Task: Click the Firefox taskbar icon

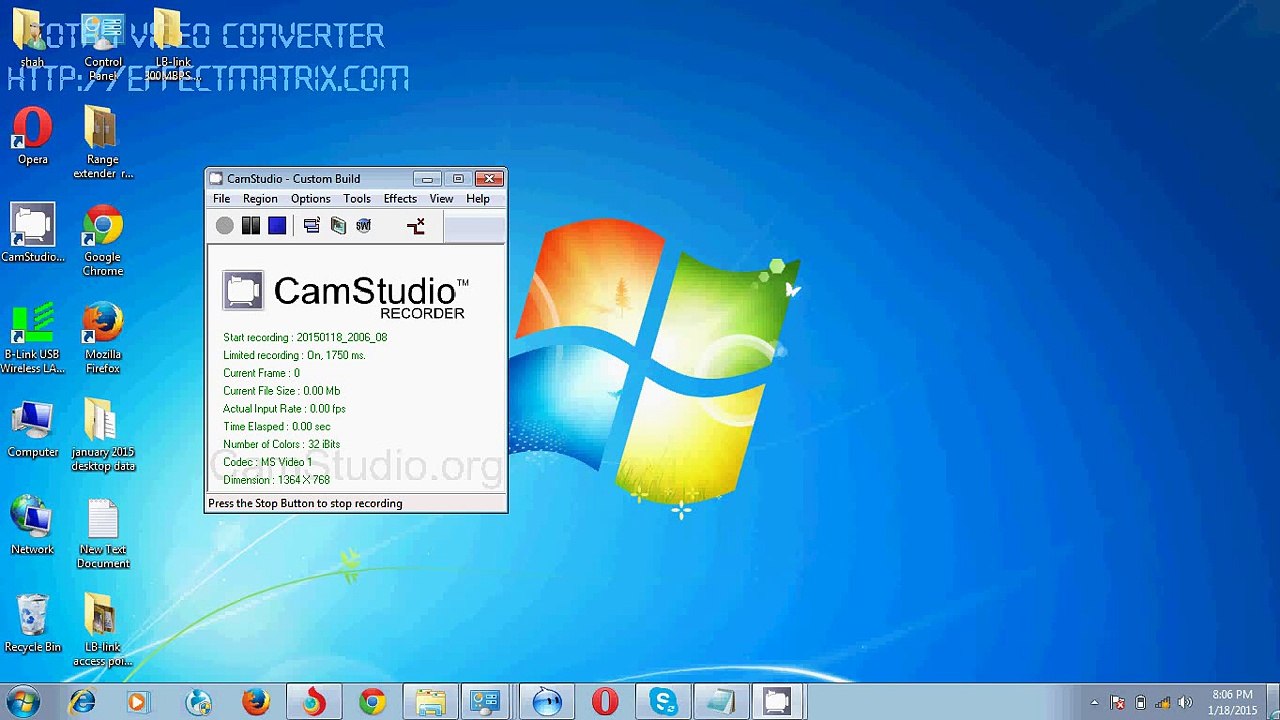Action: tap(256, 703)
